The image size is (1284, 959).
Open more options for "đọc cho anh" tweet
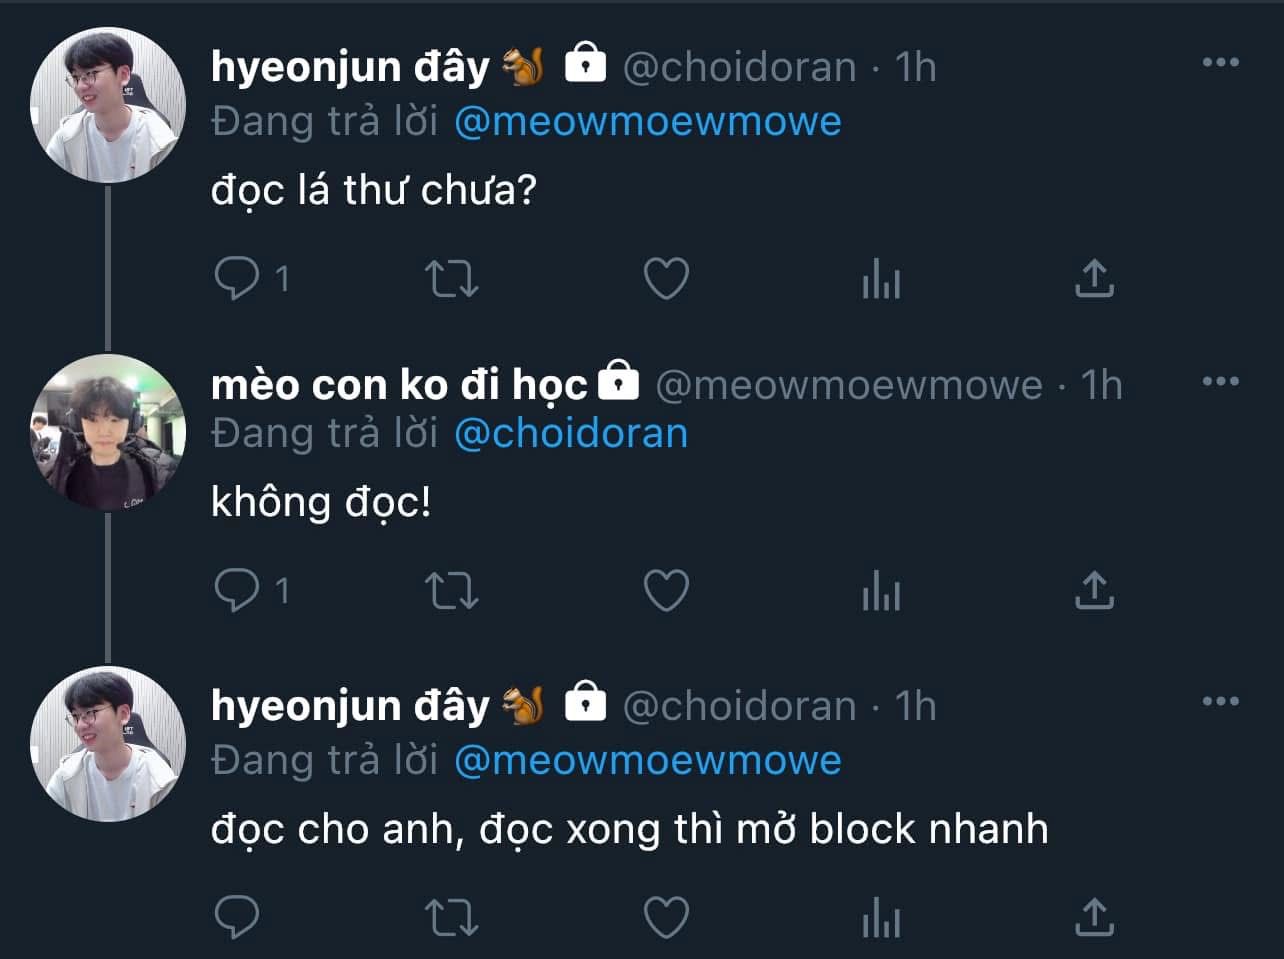pyautogui.click(x=1220, y=701)
